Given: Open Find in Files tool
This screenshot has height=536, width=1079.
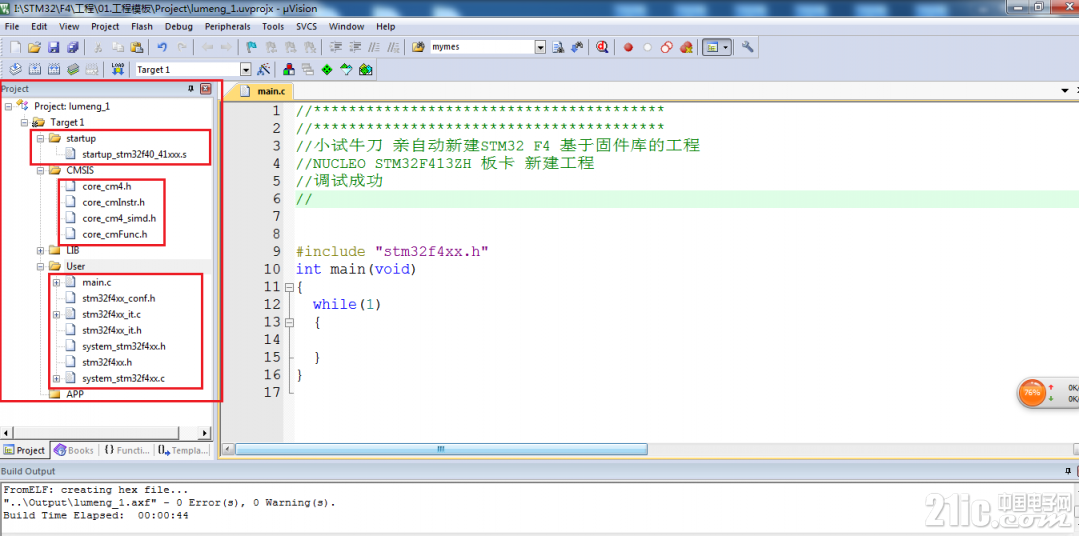Looking at the screenshot, I should tap(418, 47).
